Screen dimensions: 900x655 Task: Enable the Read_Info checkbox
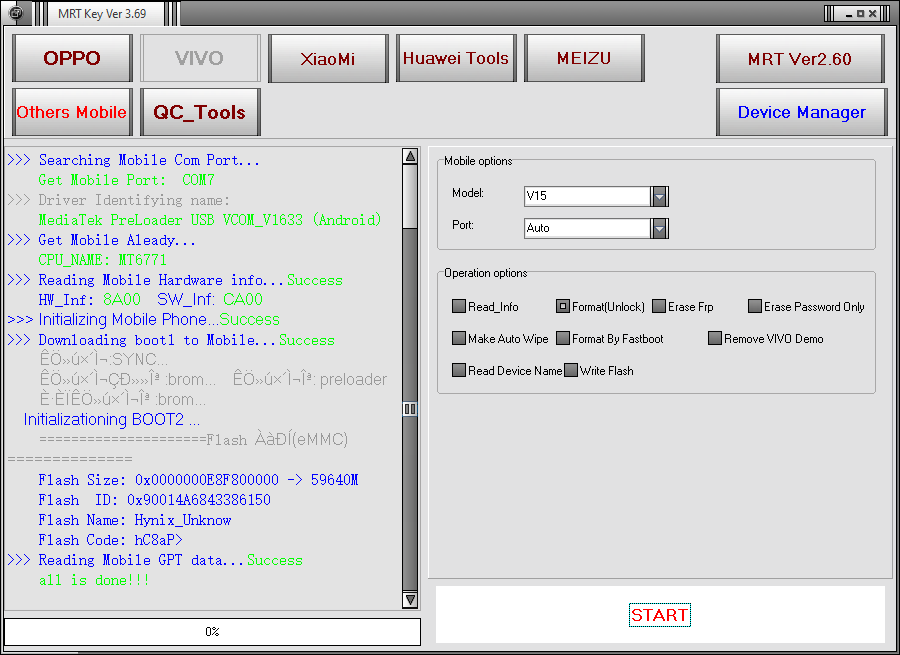click(x=459, y=307)
